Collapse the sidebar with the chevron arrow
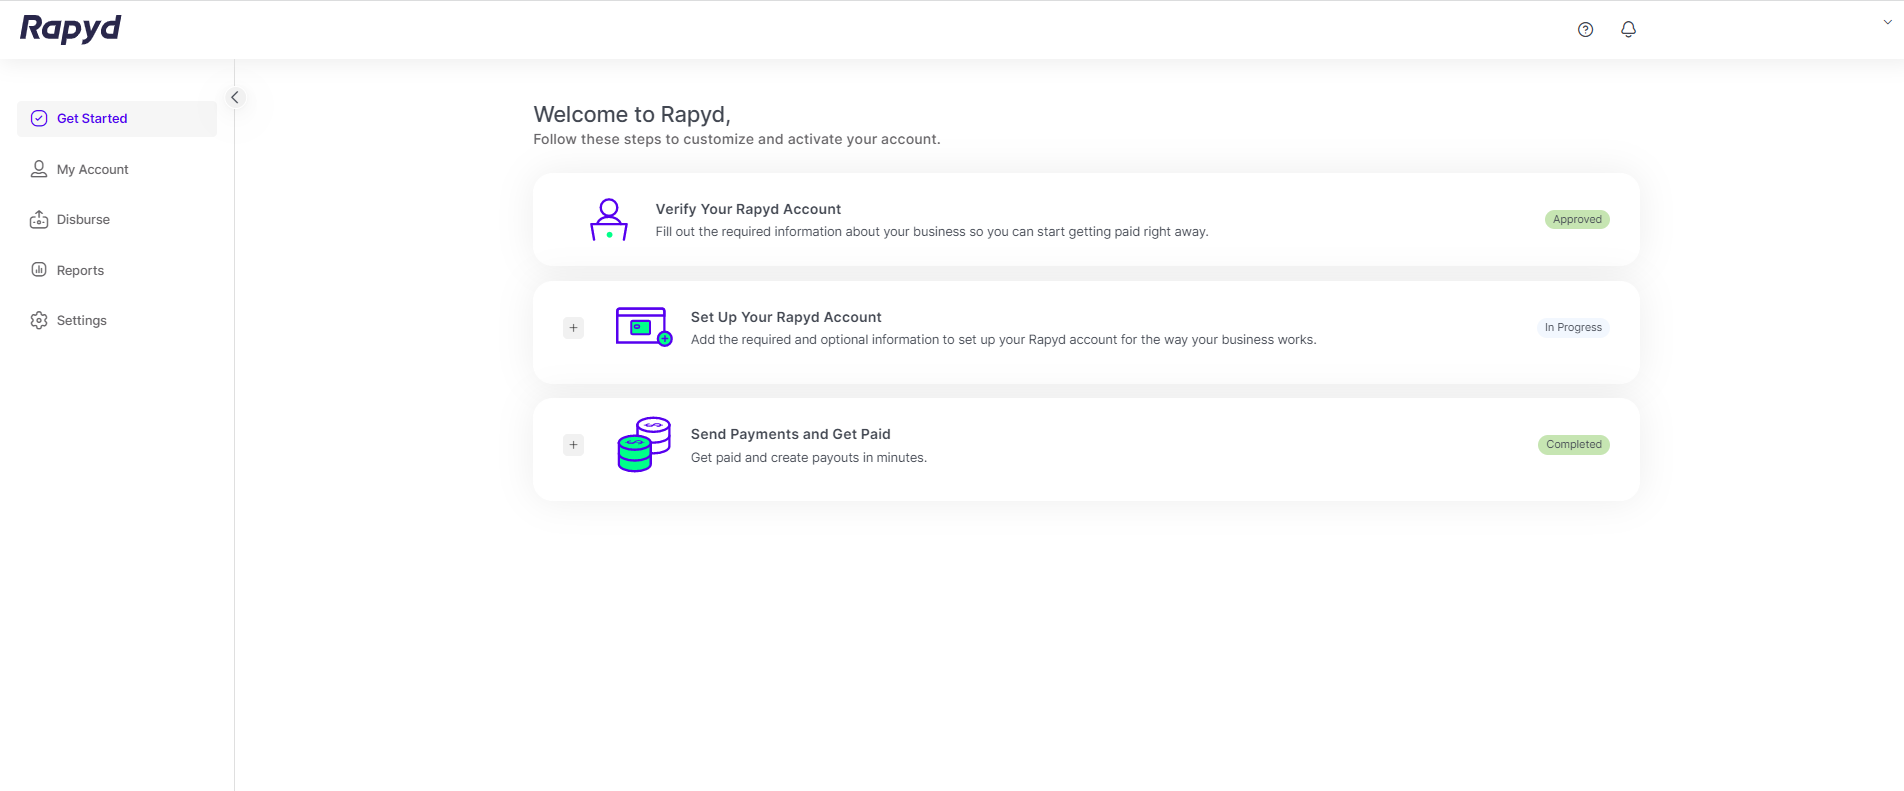This screenshot has height=791, width=1904. (235, 98)
